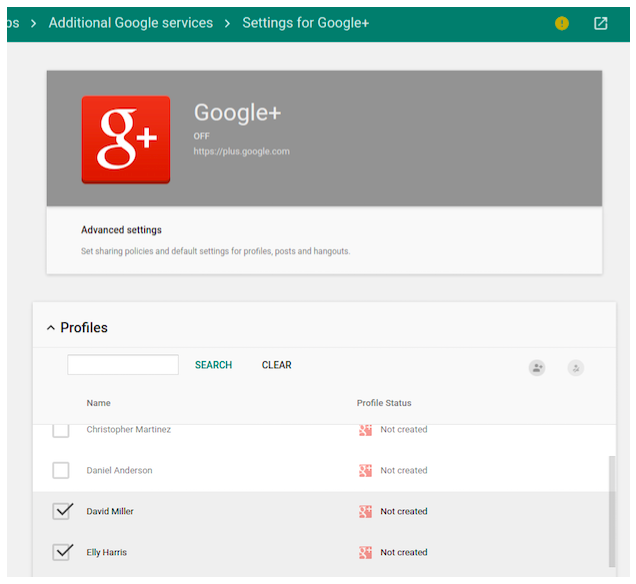Click the create profiles person-plus icon
Viewport: 636px width, 584px height.
537,368
